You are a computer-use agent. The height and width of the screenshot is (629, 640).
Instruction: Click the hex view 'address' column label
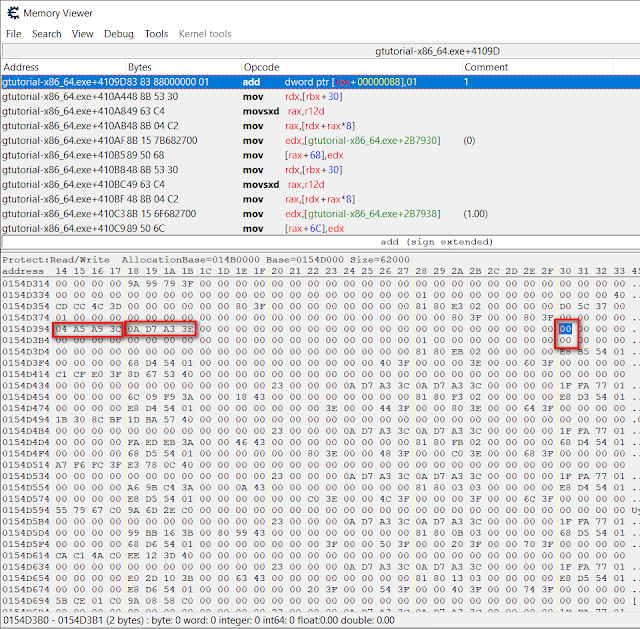click(x=23, y=271)
